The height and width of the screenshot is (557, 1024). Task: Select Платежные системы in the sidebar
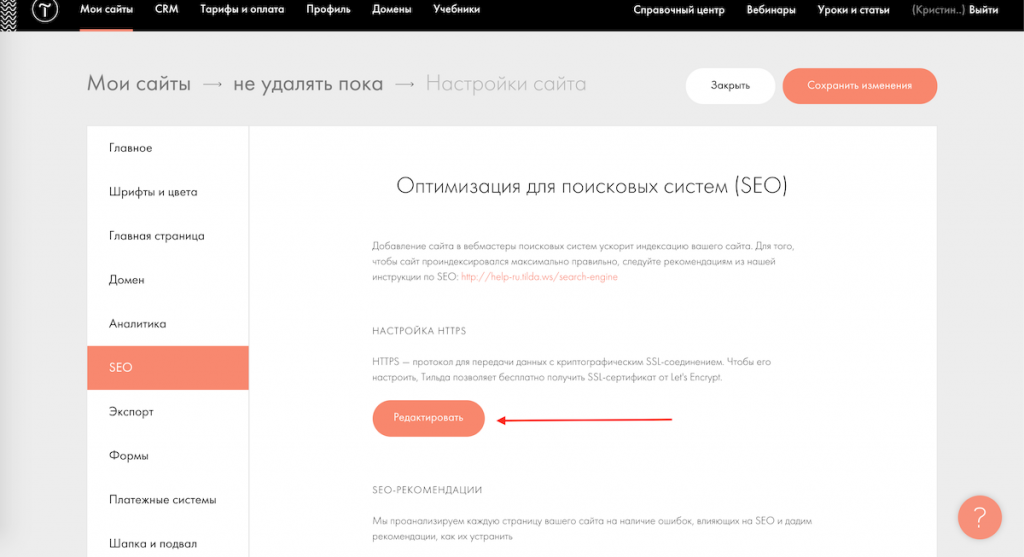[163, 500]
